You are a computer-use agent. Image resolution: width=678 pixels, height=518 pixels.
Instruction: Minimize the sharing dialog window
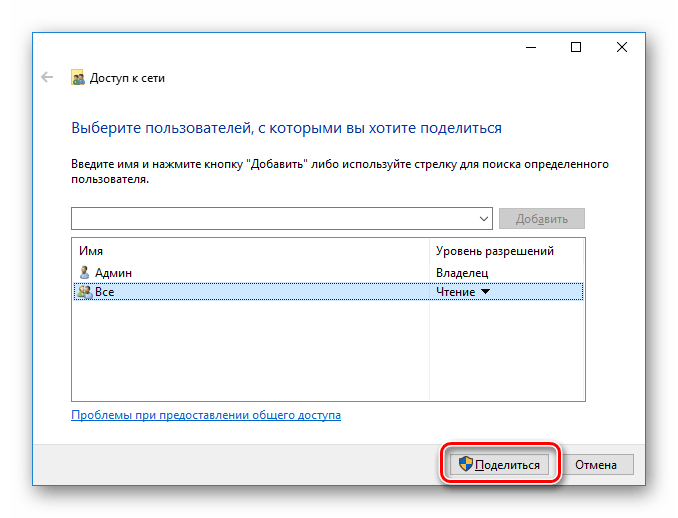pyautogui.click(x=531, y=47)
